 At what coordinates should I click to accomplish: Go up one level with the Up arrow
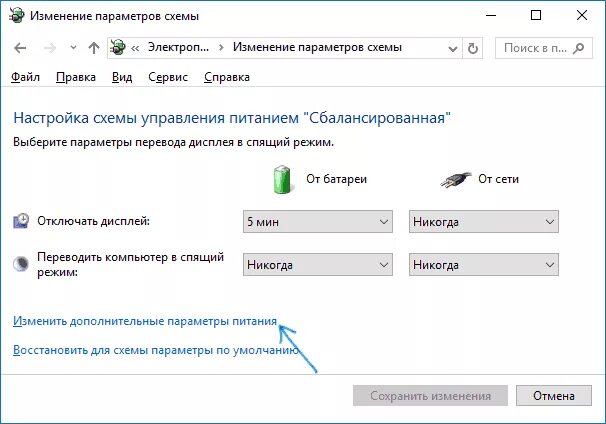(94, 48)
